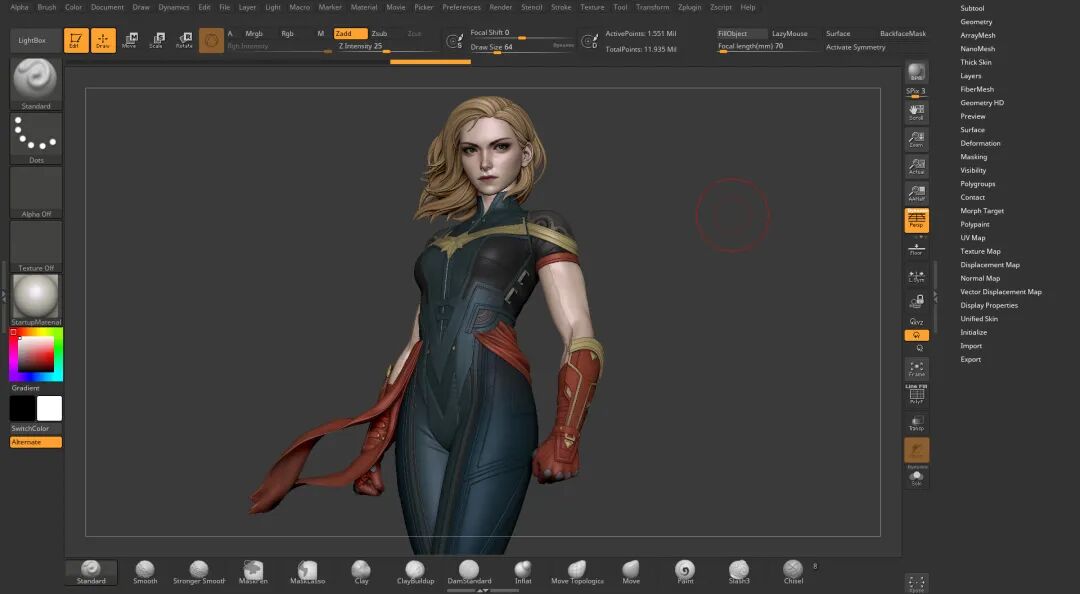Screen dimensions: 1080x594
Task: Click FillObject button
Action: 740,33
